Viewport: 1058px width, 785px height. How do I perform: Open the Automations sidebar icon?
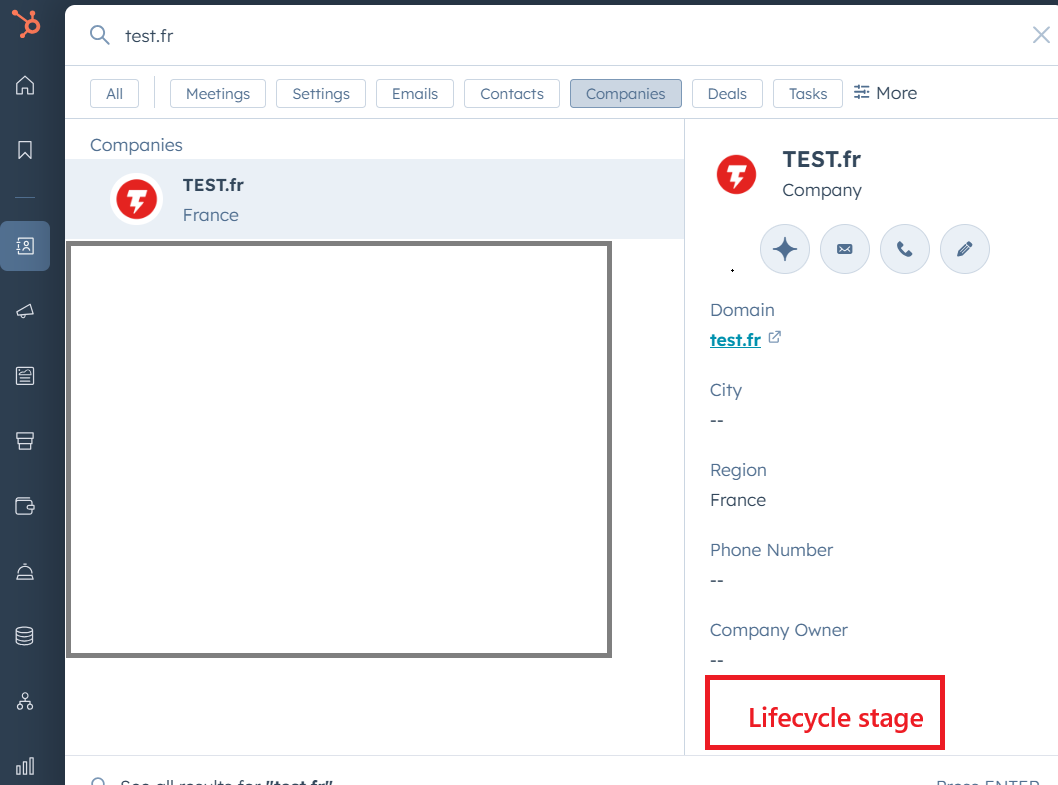pyautogui.click(x=24, y=701)
